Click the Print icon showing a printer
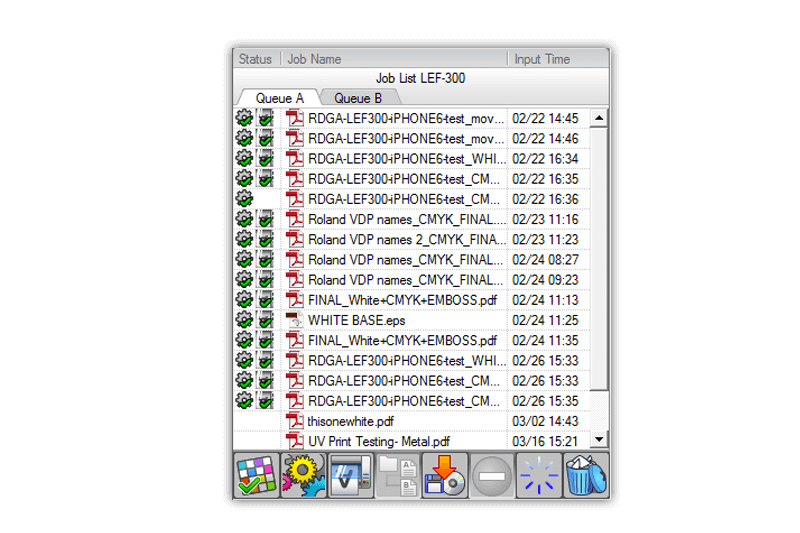The height and width of the screenshot is (533, 800). point(350,475)
